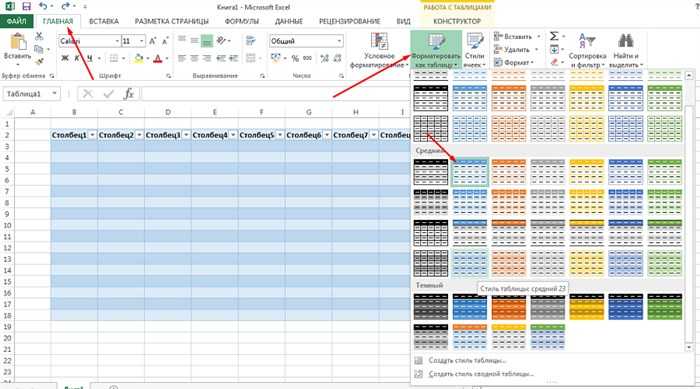Image resolution: width=700 pixels, height=389 pixels.
Task: Toggle bold Ж formatting button
Action: tap(65, 58)
